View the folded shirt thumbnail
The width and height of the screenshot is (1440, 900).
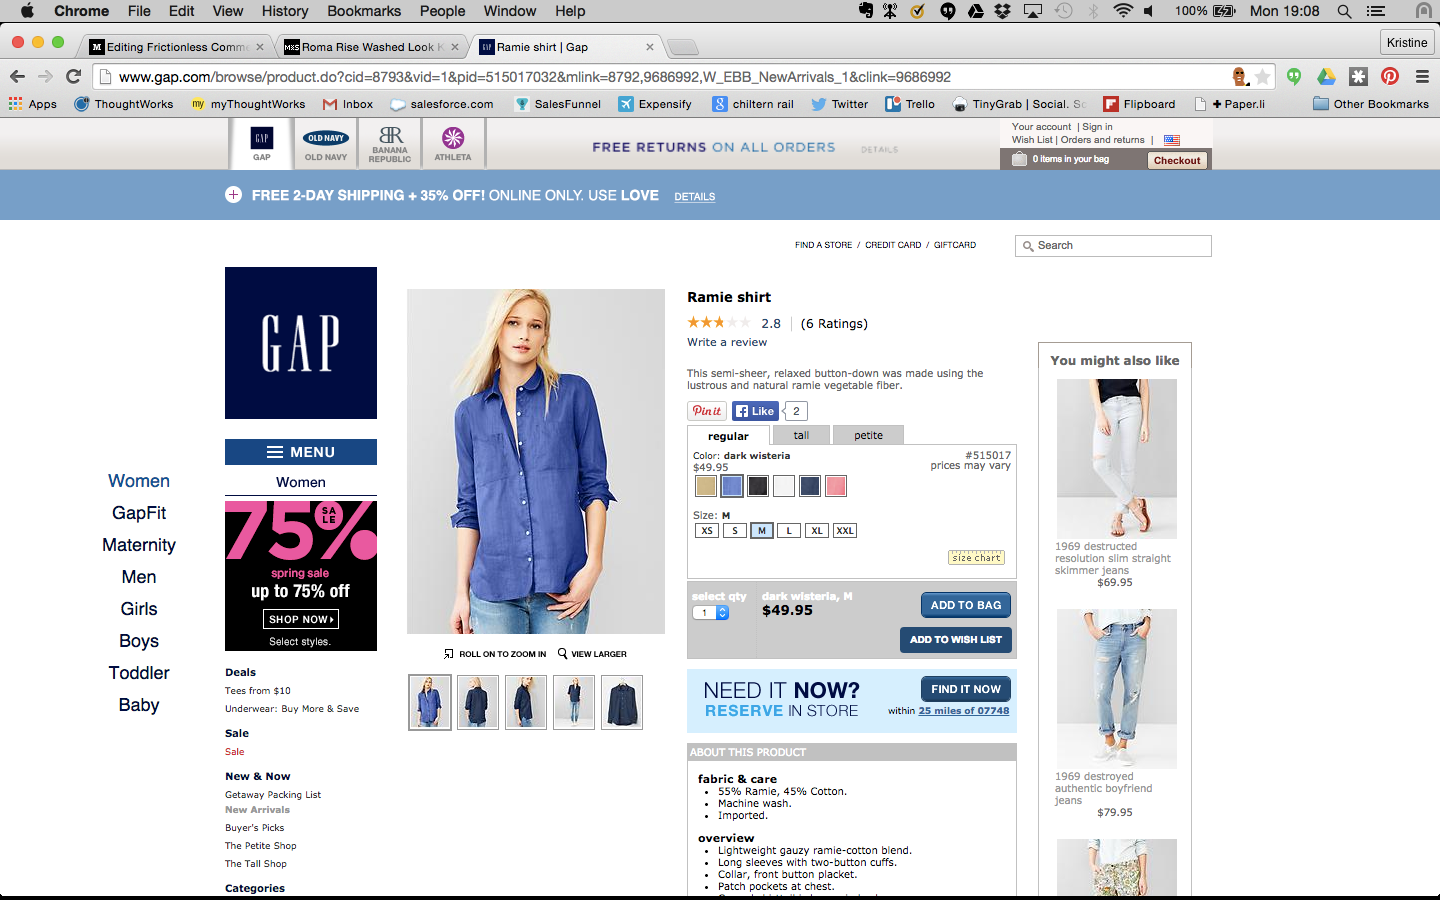tap(622, 702)
